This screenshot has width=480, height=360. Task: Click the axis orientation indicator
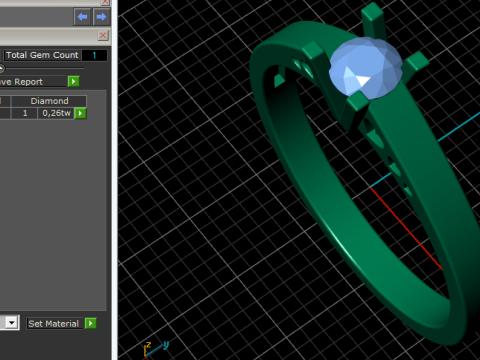click(x=156, y=349)
